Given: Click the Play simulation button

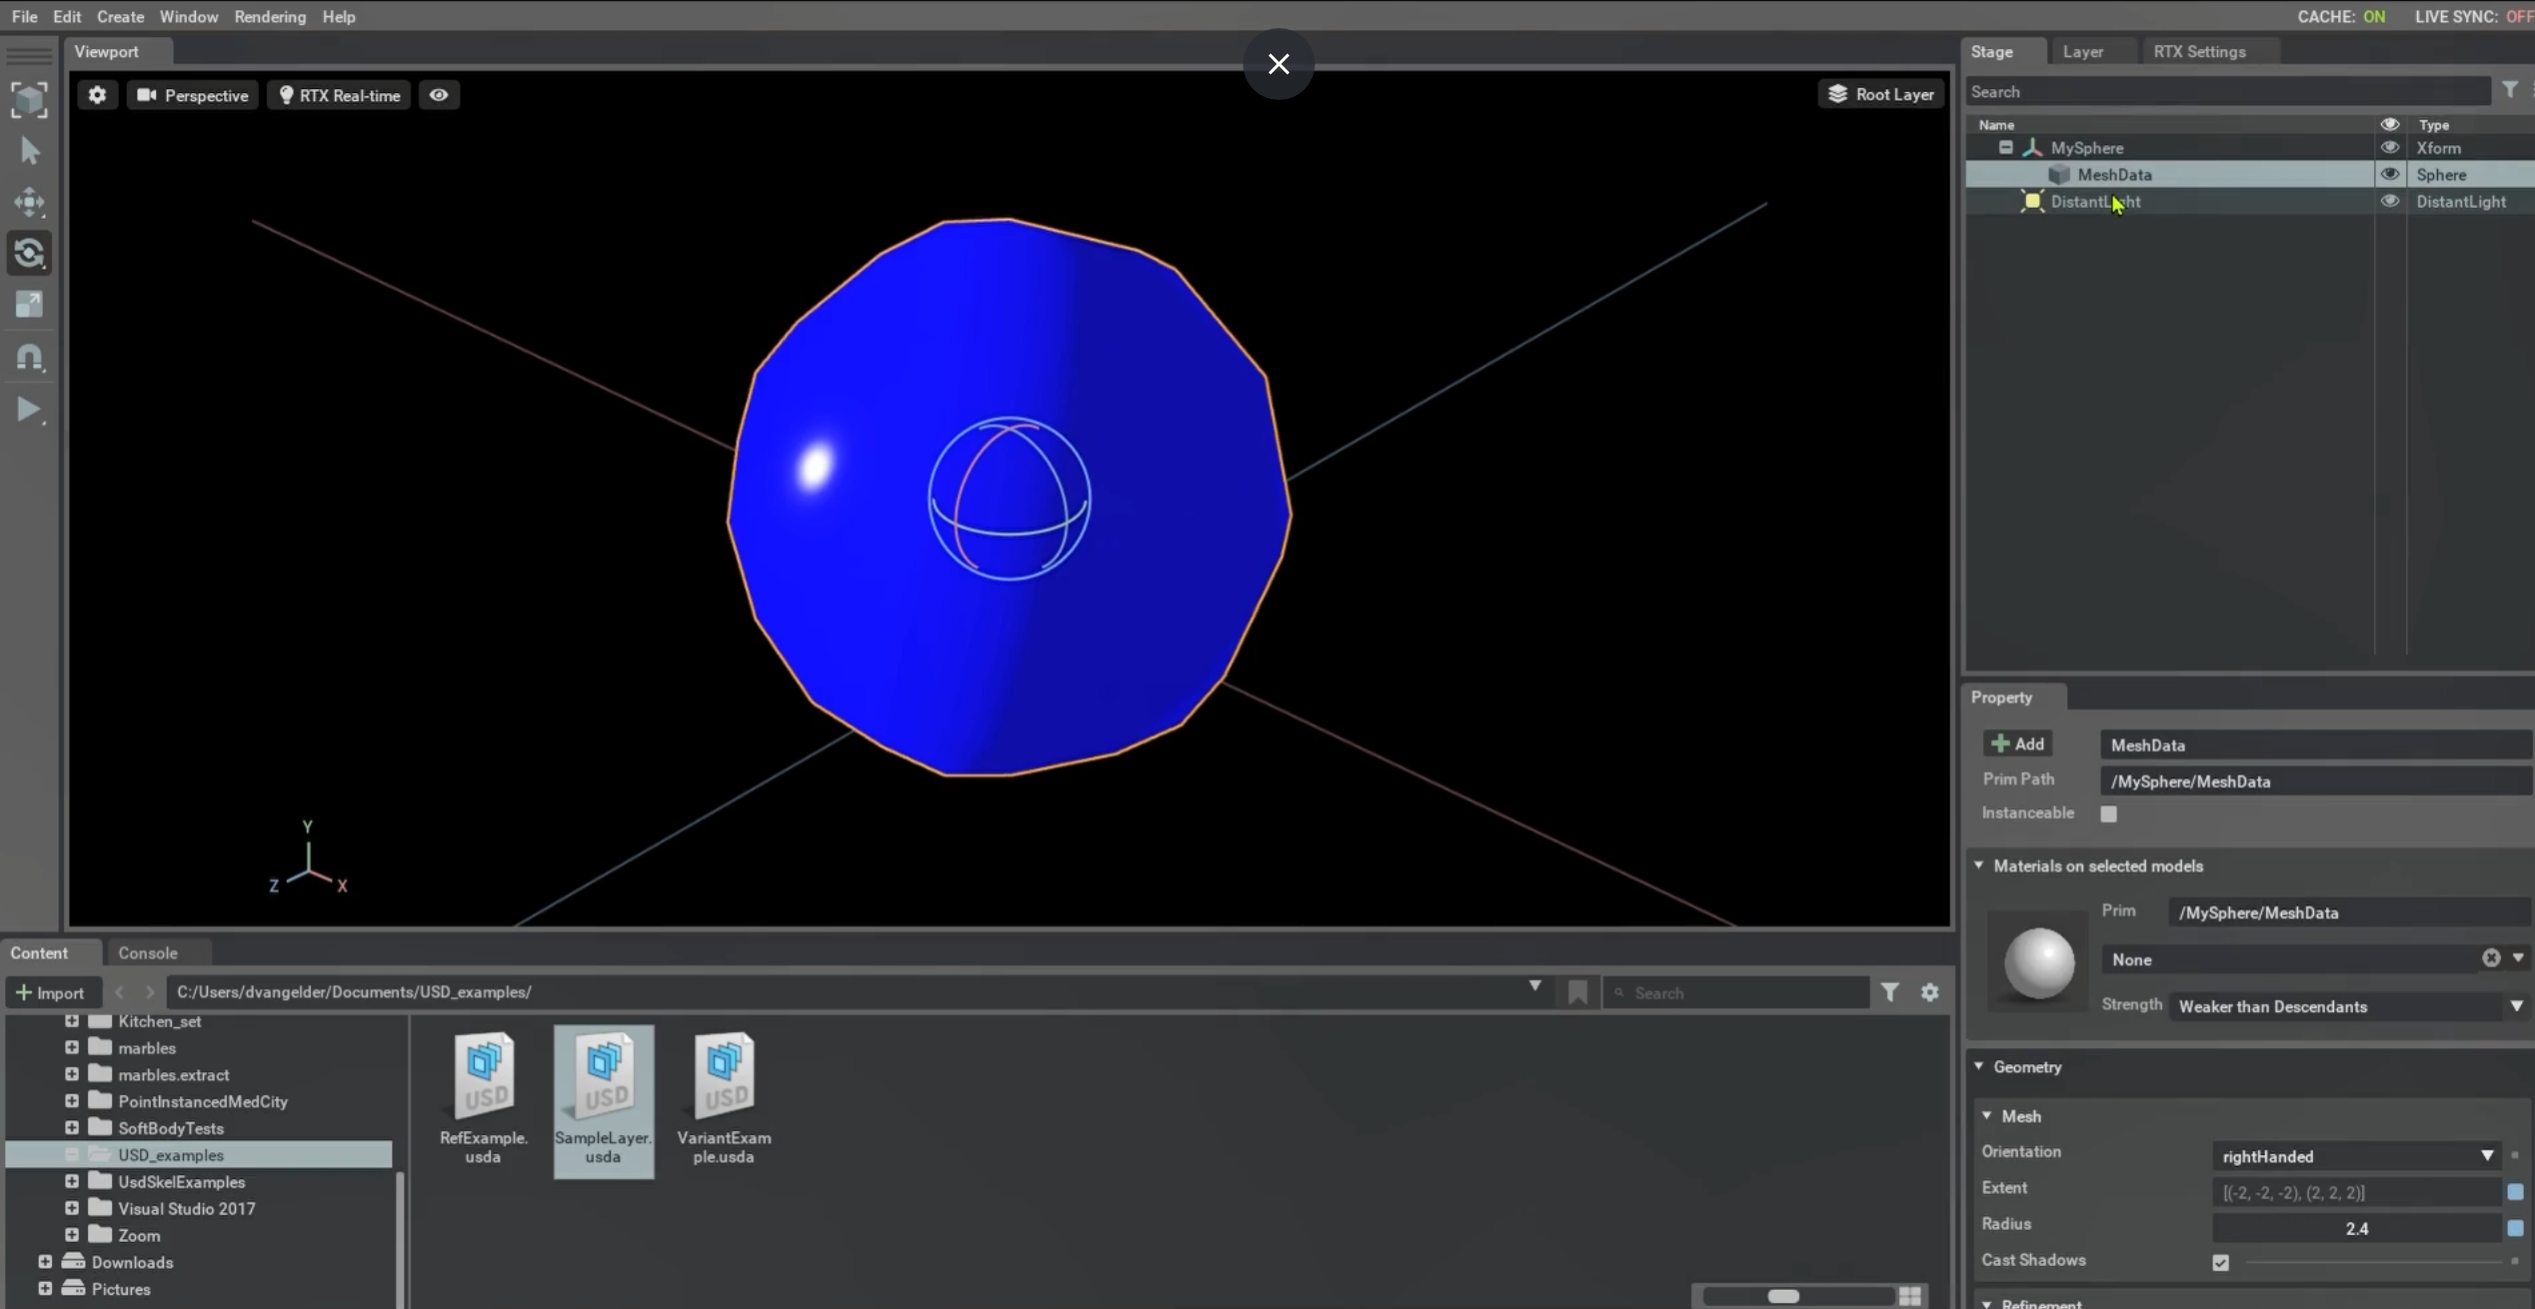Looking at the screenshot, I should pos(29,409).
